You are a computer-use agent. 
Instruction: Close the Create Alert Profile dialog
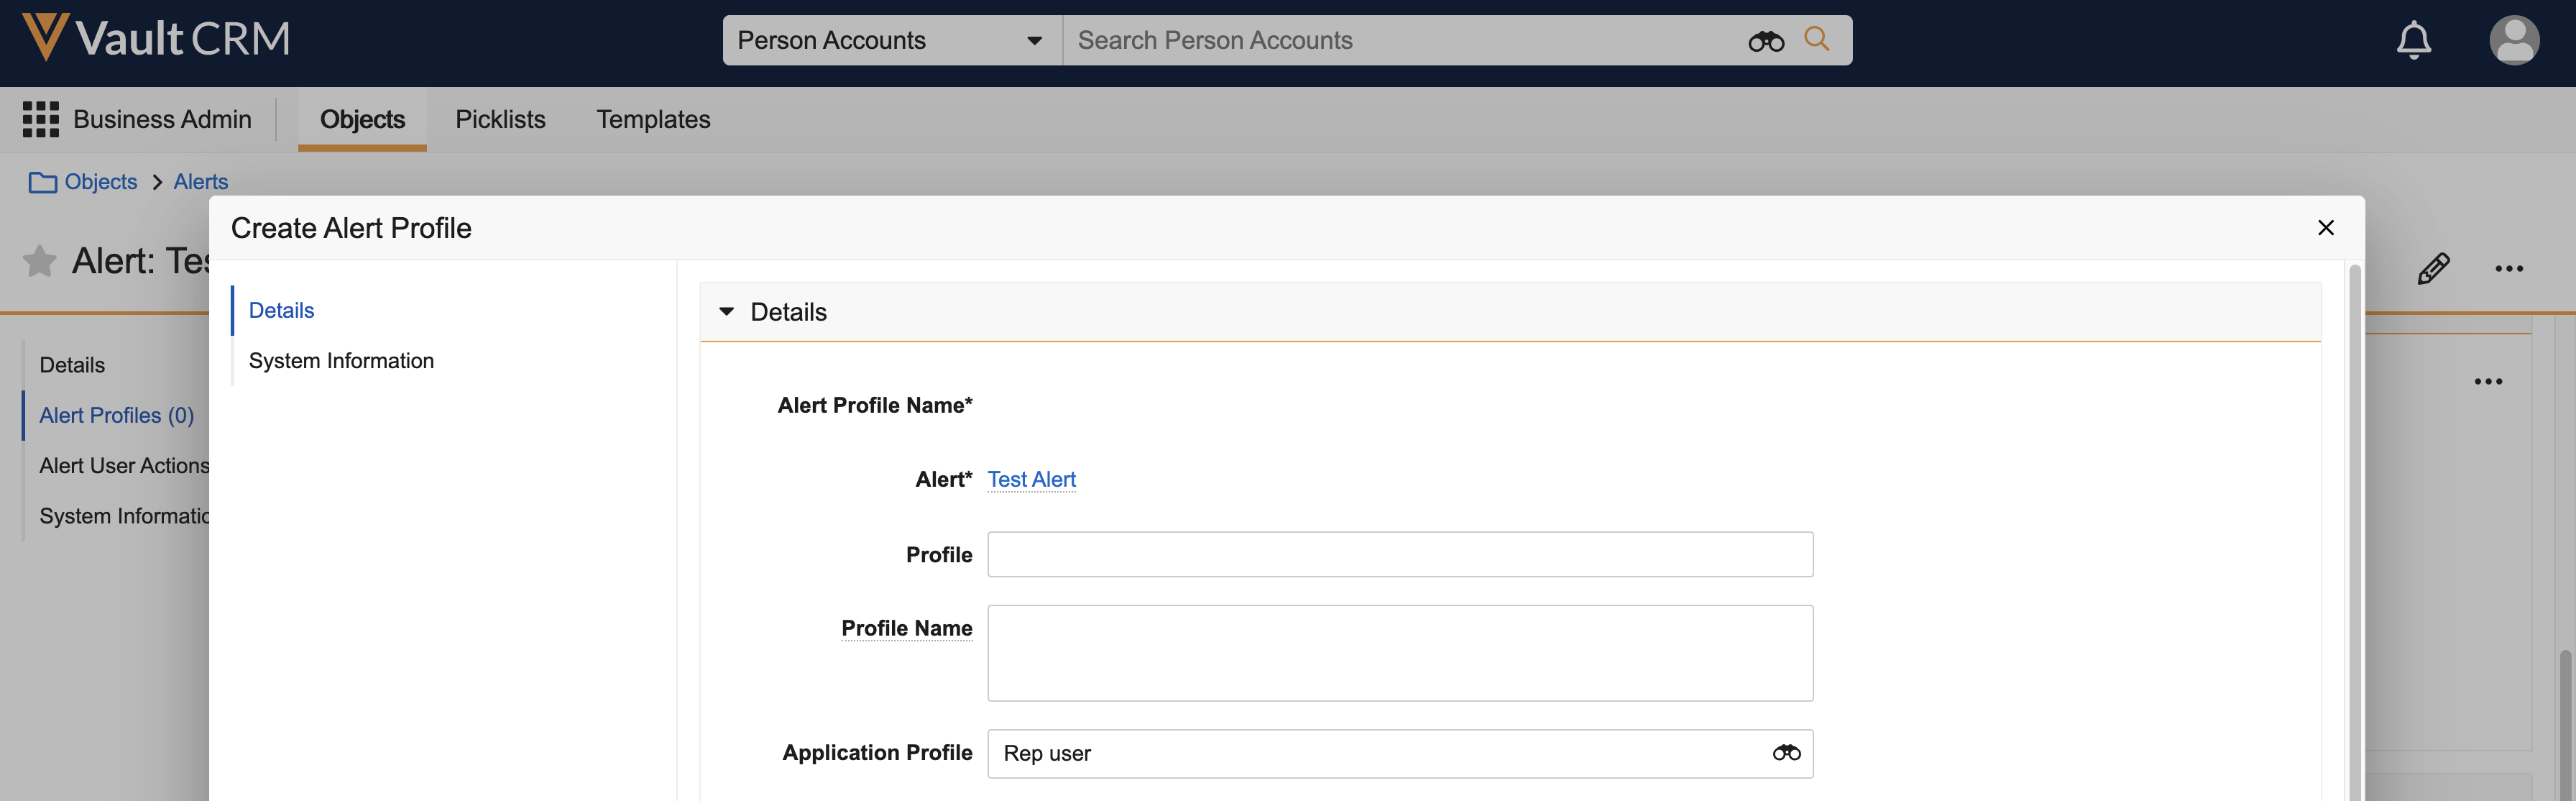[2325, 228]
